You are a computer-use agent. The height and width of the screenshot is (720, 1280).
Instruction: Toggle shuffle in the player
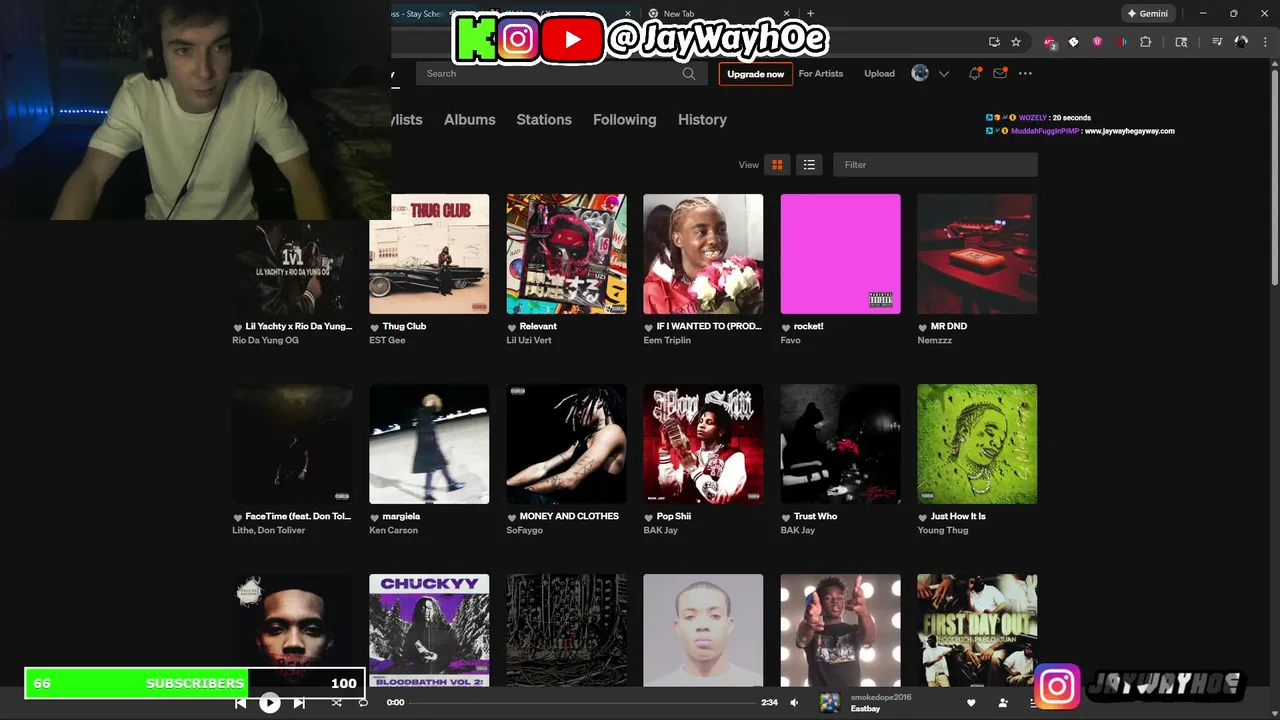336,703
